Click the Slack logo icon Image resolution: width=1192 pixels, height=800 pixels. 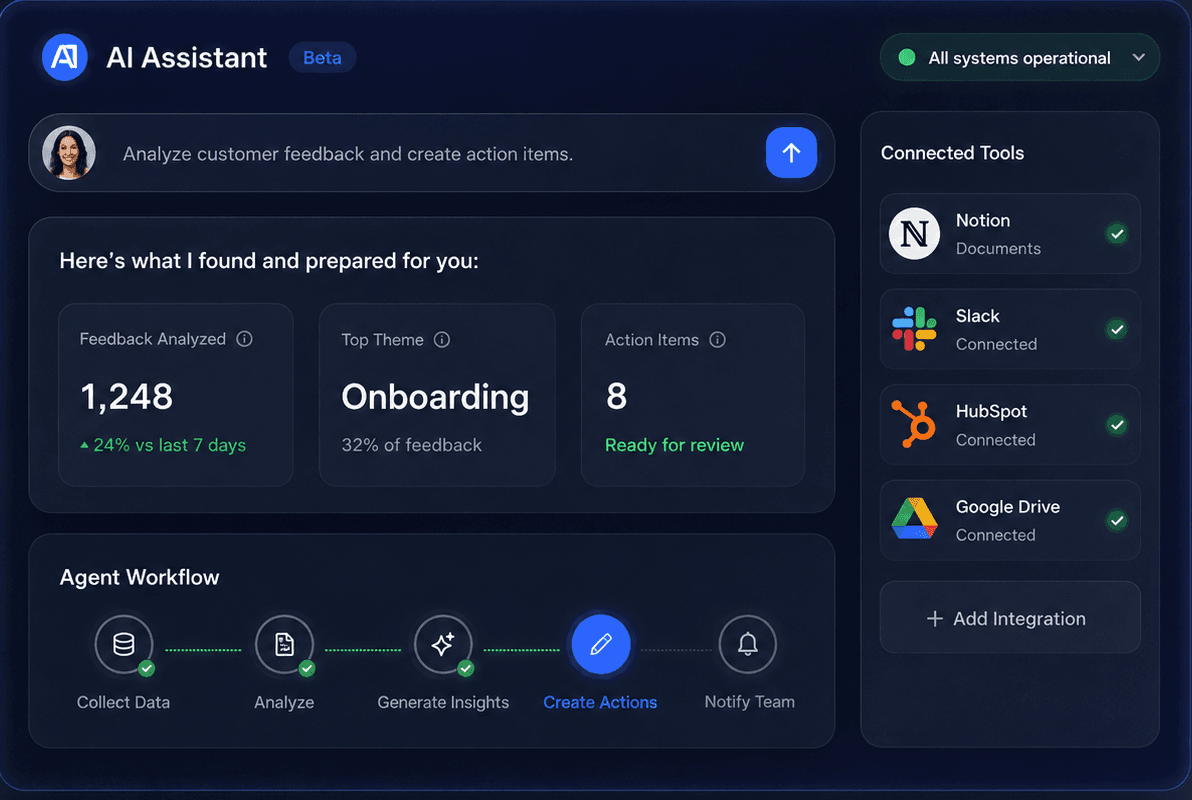tap(915, 329)
